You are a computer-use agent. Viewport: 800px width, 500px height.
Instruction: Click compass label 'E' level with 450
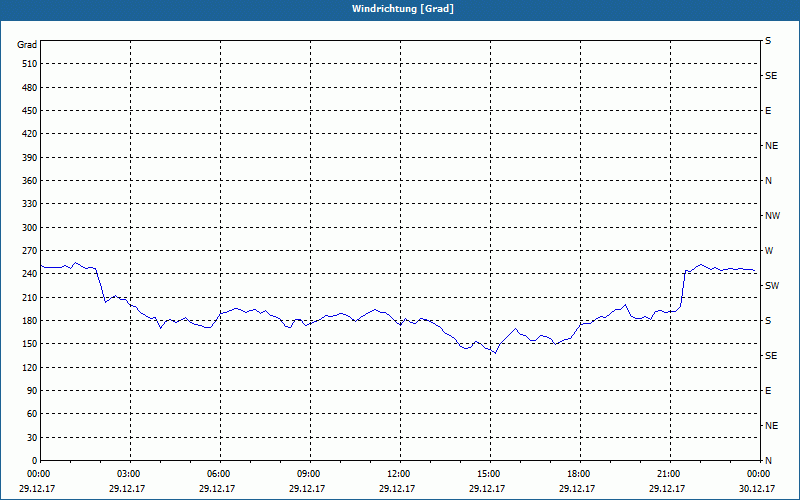pyautogui.click(x=768, y=111)
